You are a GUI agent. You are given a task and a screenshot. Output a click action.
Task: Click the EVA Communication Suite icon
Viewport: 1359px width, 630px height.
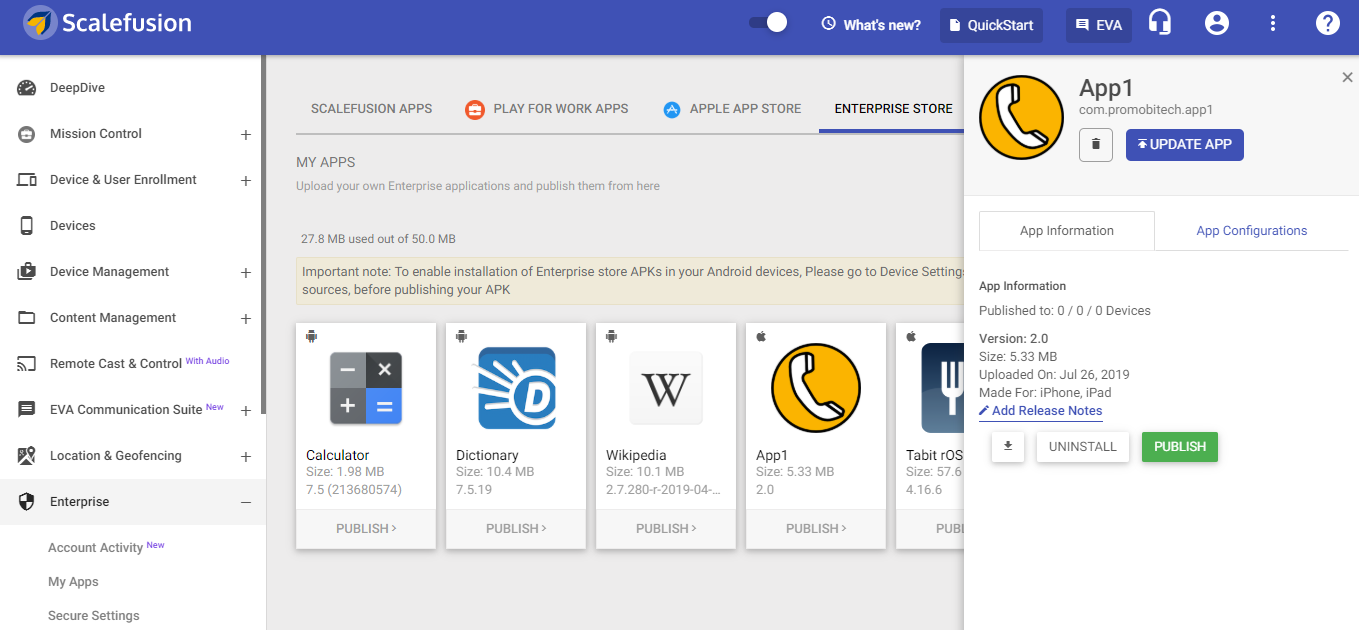point(27,410)
